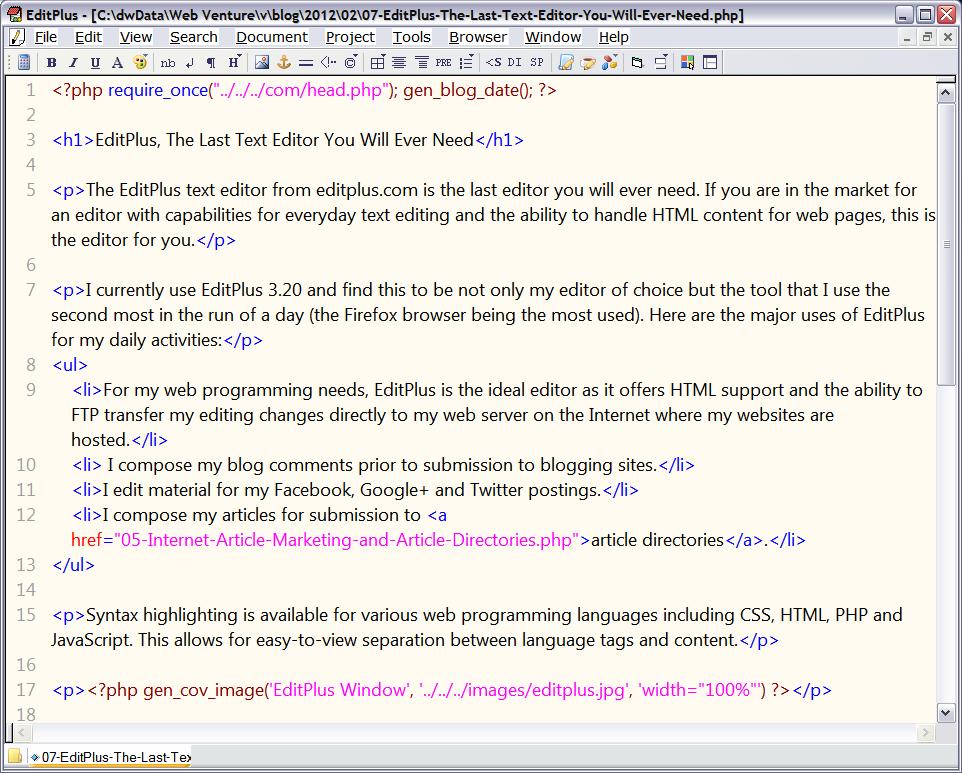Open the View menu

click(136, 37)
